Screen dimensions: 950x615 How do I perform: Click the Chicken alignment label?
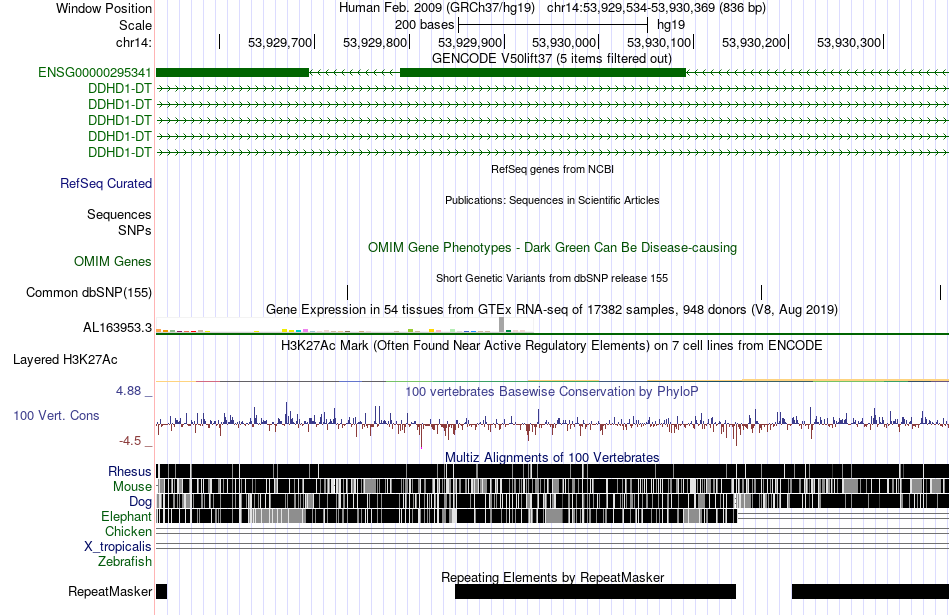coord(128,531)
